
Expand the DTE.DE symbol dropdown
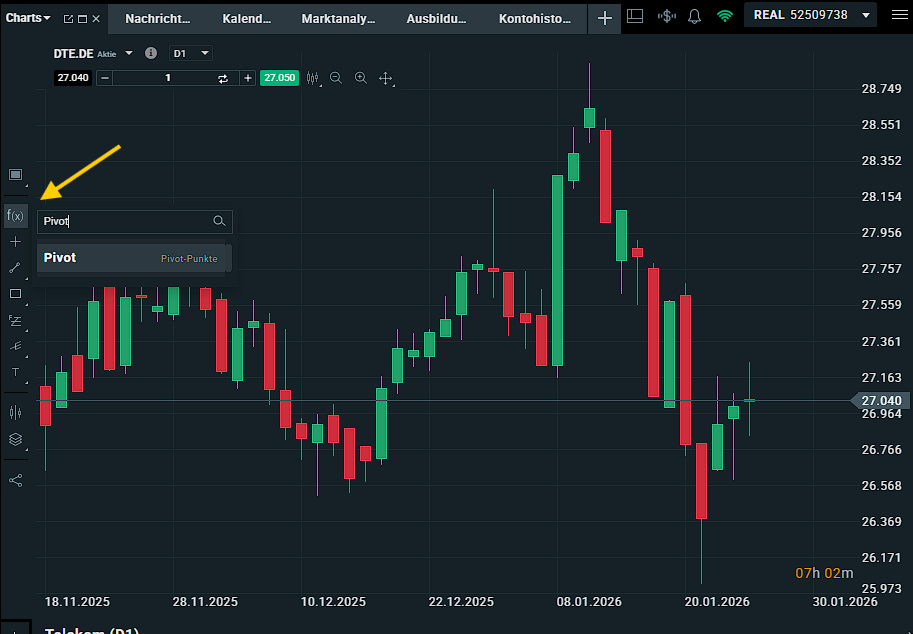click(129, 53)
